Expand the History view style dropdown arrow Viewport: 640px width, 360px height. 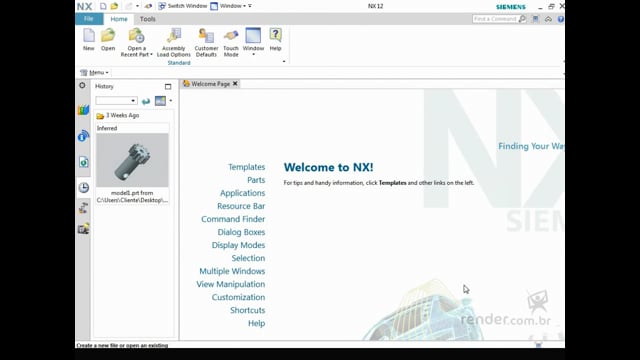click(171, 101)
